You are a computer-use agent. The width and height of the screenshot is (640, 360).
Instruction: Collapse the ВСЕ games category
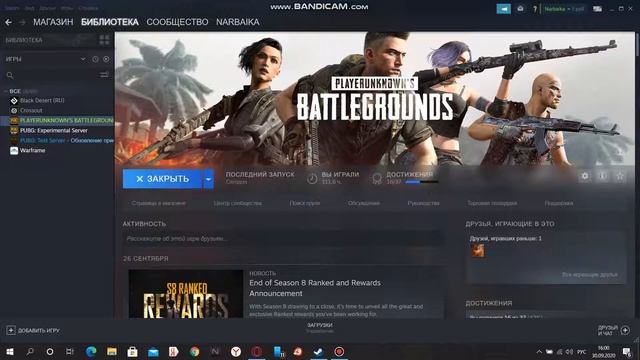[6, 91]
